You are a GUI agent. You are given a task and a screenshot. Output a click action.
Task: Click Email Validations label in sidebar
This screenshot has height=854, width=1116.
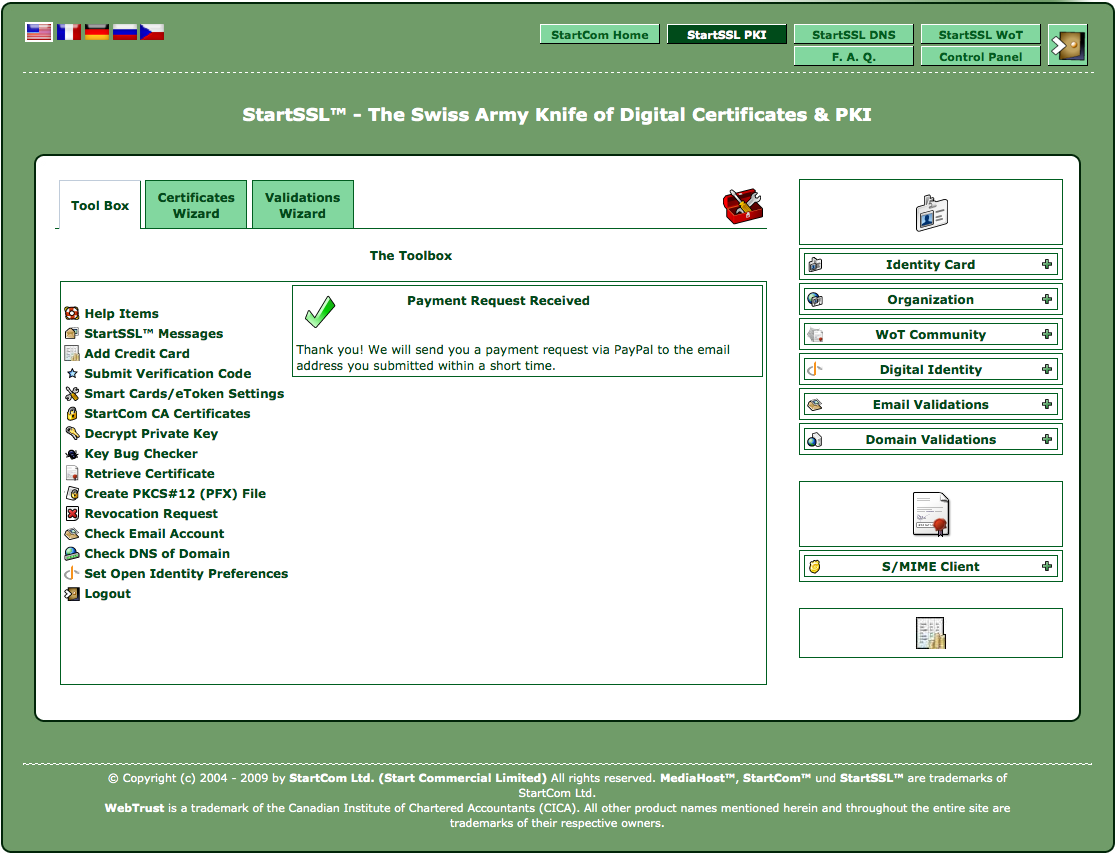(931, 404)
